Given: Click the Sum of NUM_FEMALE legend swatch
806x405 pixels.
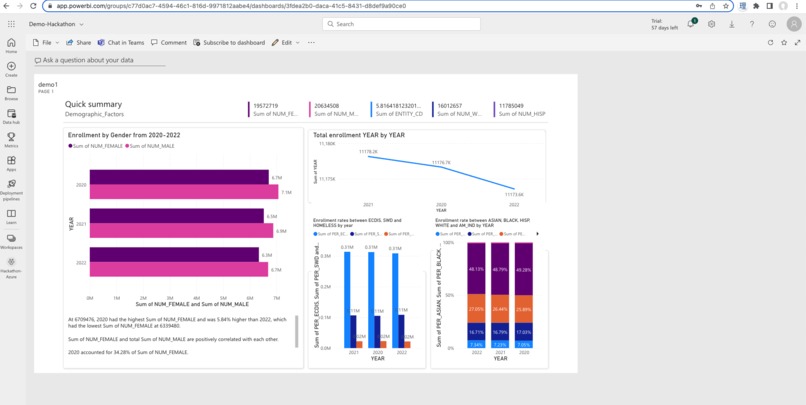Looking at the screenshot, I should click(70, 146).
